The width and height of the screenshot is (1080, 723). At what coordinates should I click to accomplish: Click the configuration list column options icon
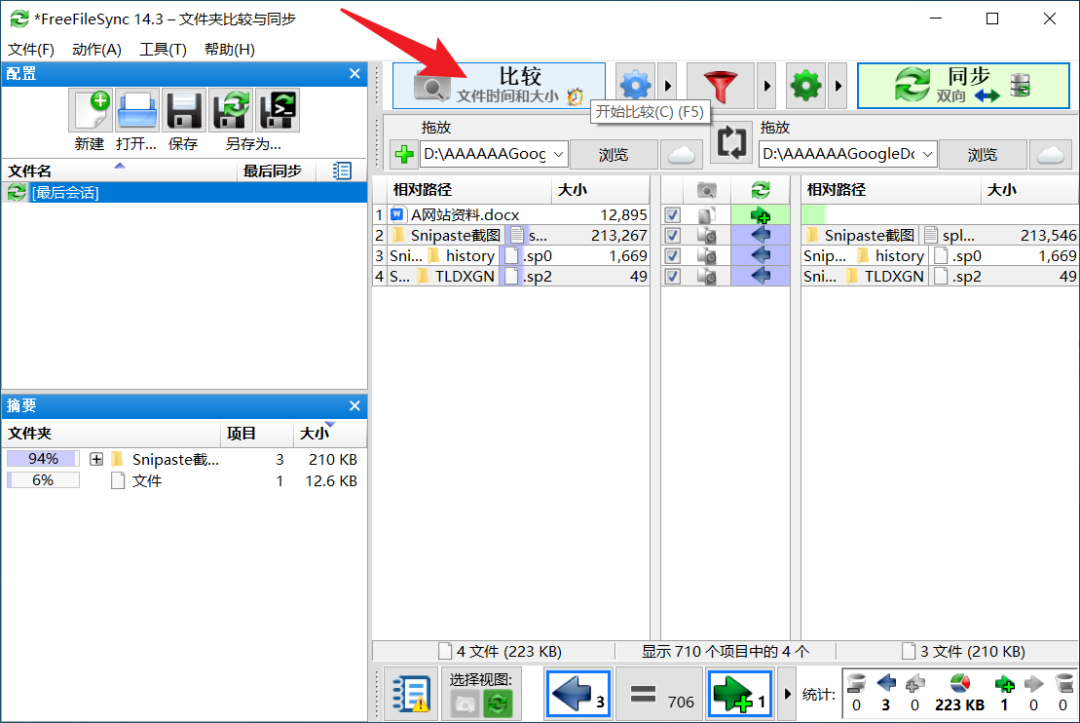(x=342, y=170)
